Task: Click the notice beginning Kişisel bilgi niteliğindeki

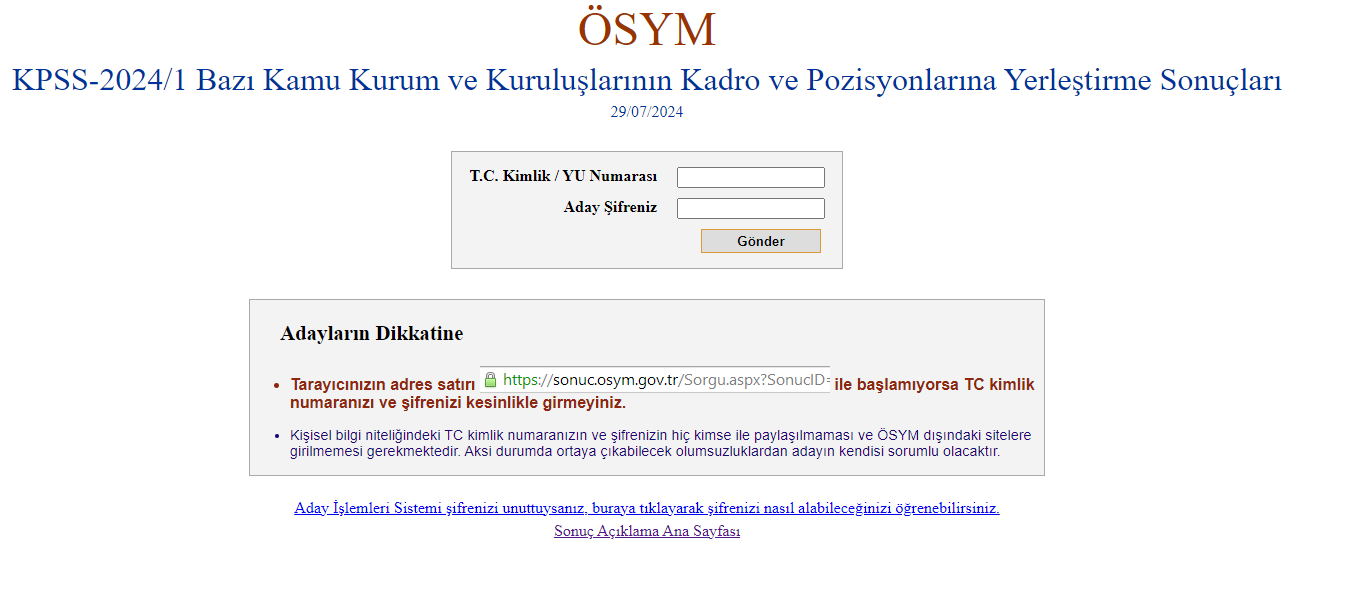Action: 660,443
